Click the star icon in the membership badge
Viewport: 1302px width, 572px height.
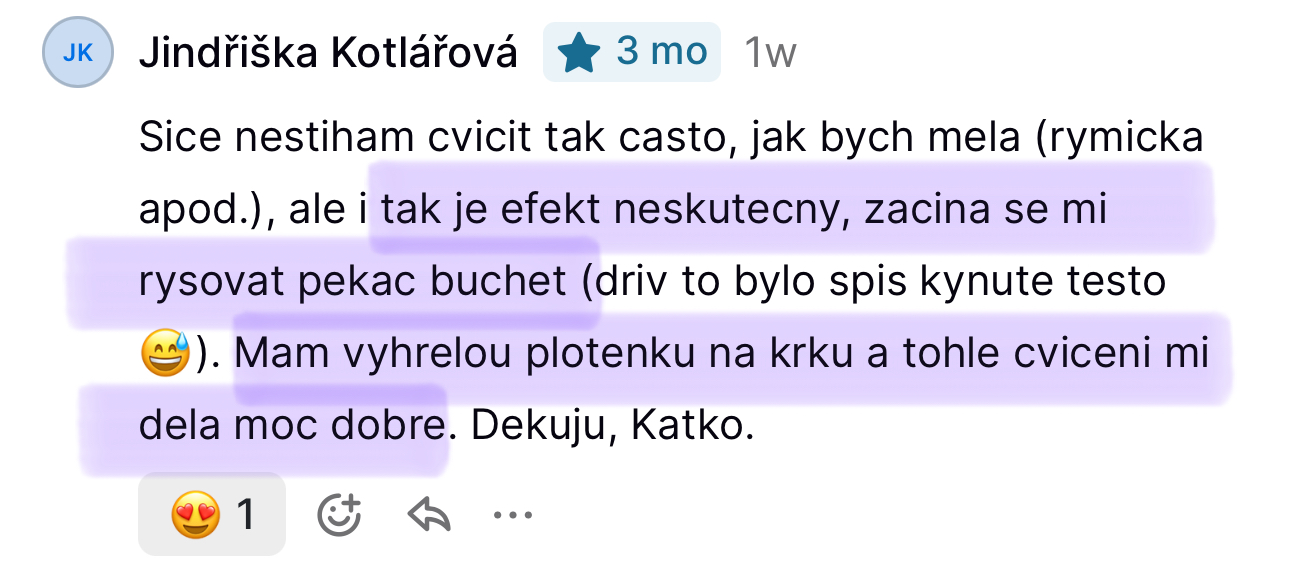point(578,53)
